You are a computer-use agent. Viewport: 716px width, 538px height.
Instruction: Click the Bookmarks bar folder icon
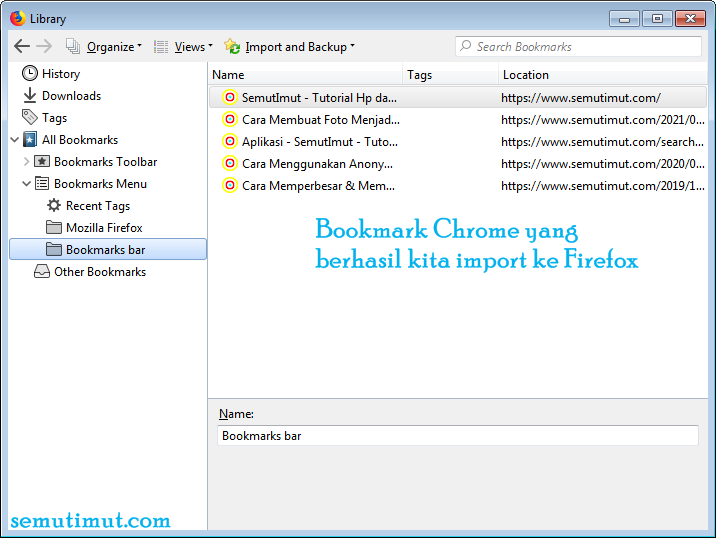(54, 249)
